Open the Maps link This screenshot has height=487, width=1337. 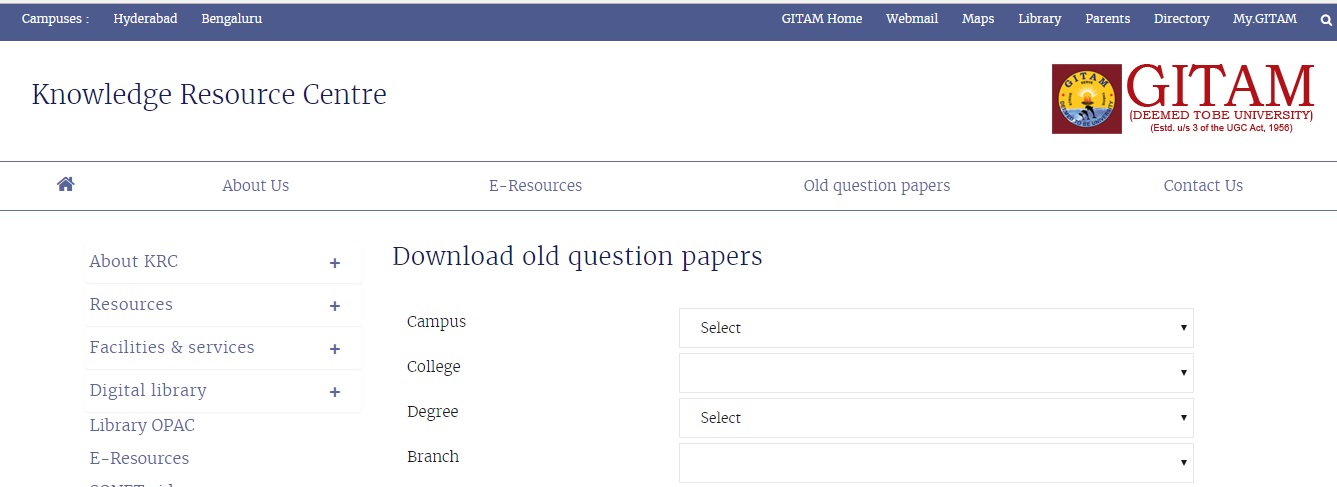pyautogui.click(x=978, y=19)
